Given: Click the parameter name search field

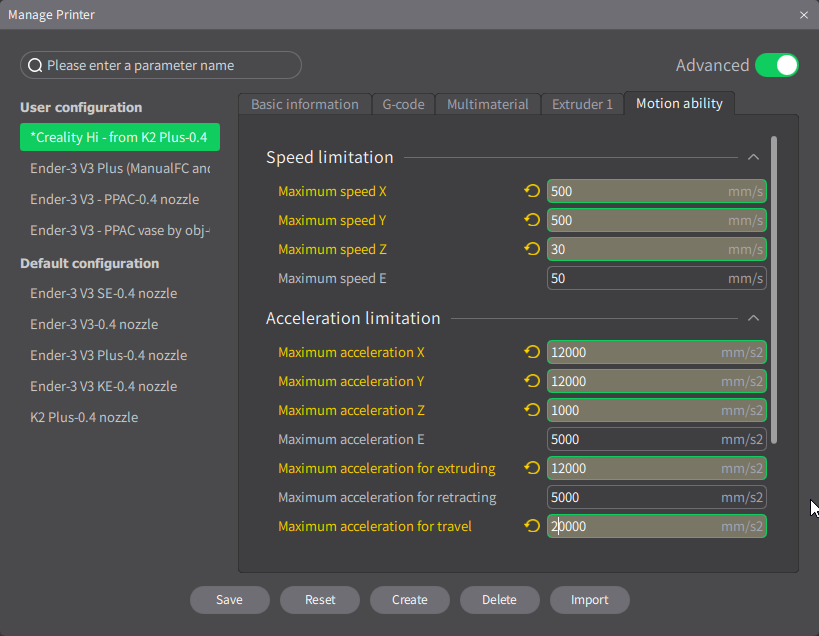Looking at the screenshot, I should coord(161,65).
